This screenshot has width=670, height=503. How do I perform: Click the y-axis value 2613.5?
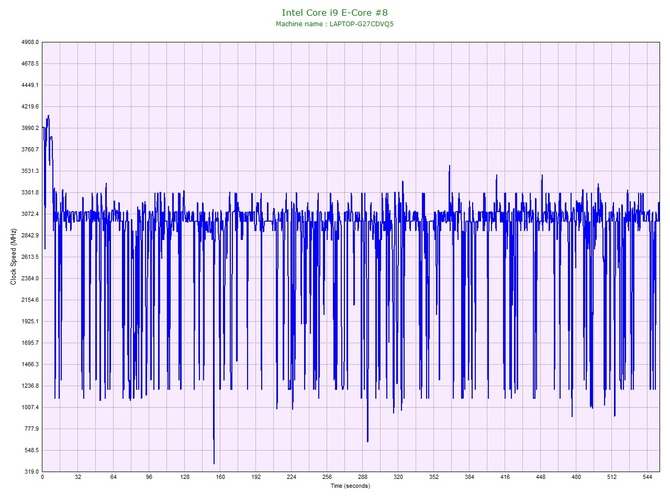click(30, 257)
